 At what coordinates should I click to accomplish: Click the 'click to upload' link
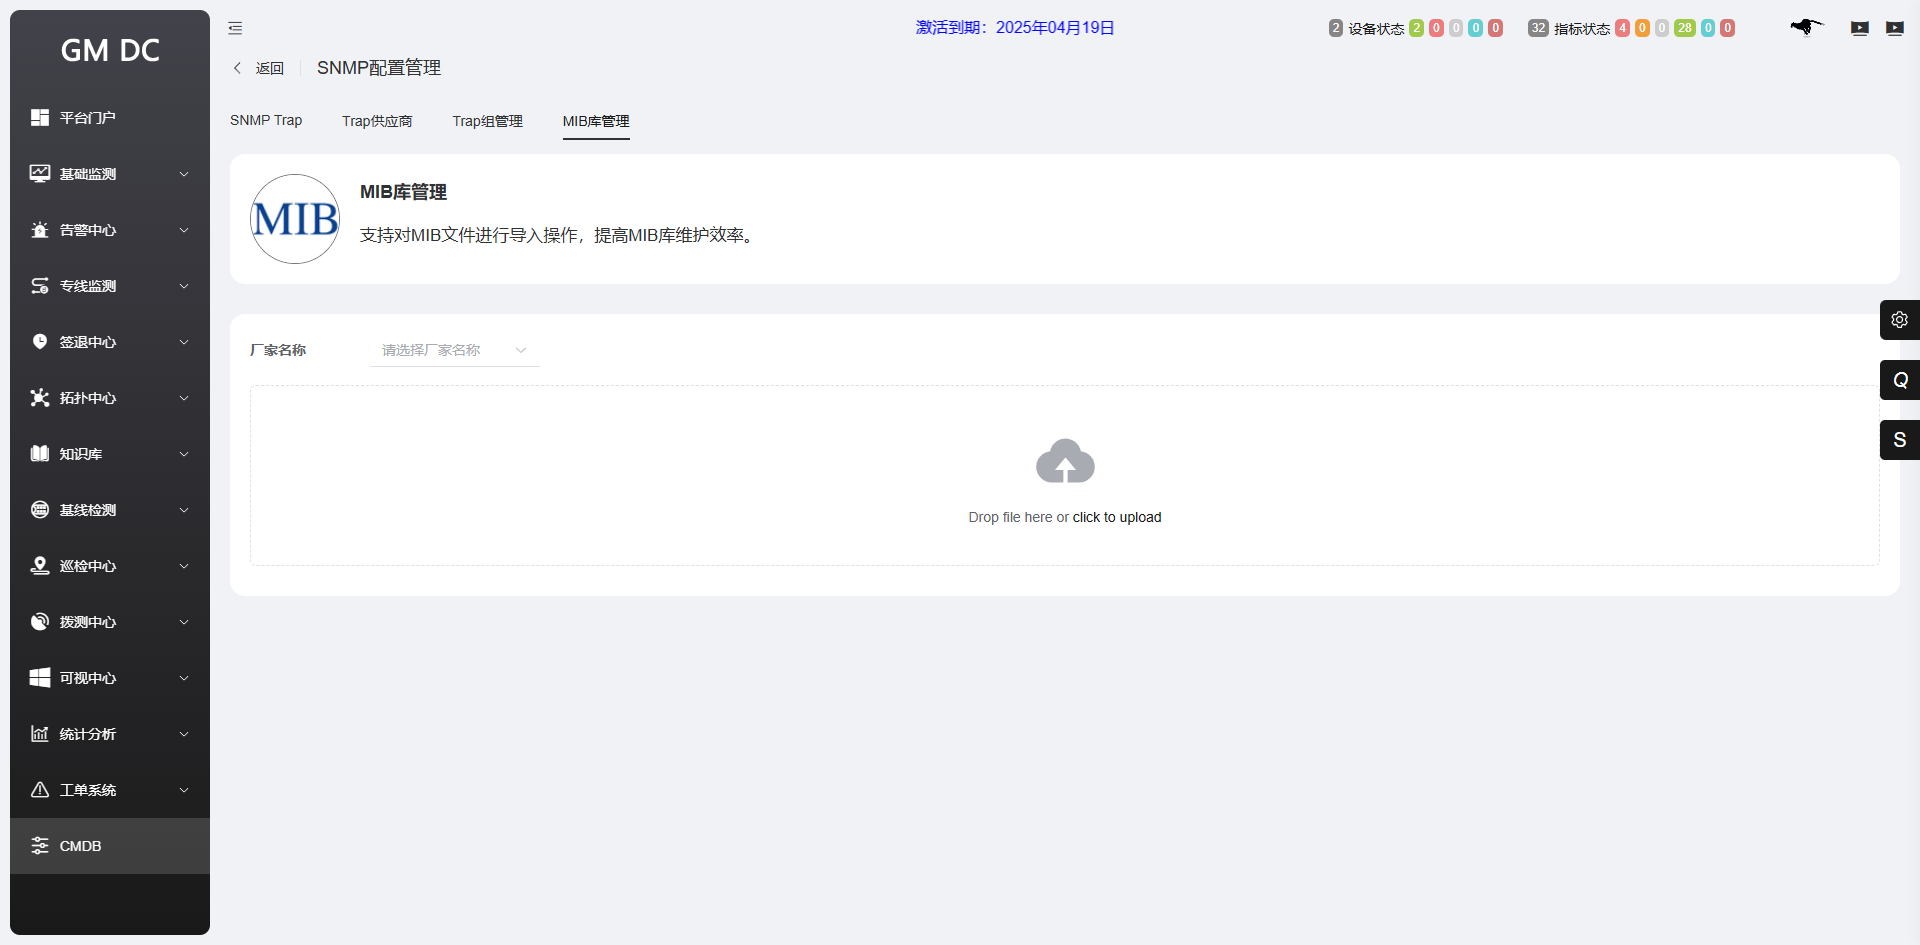(x=1117, y=517)
